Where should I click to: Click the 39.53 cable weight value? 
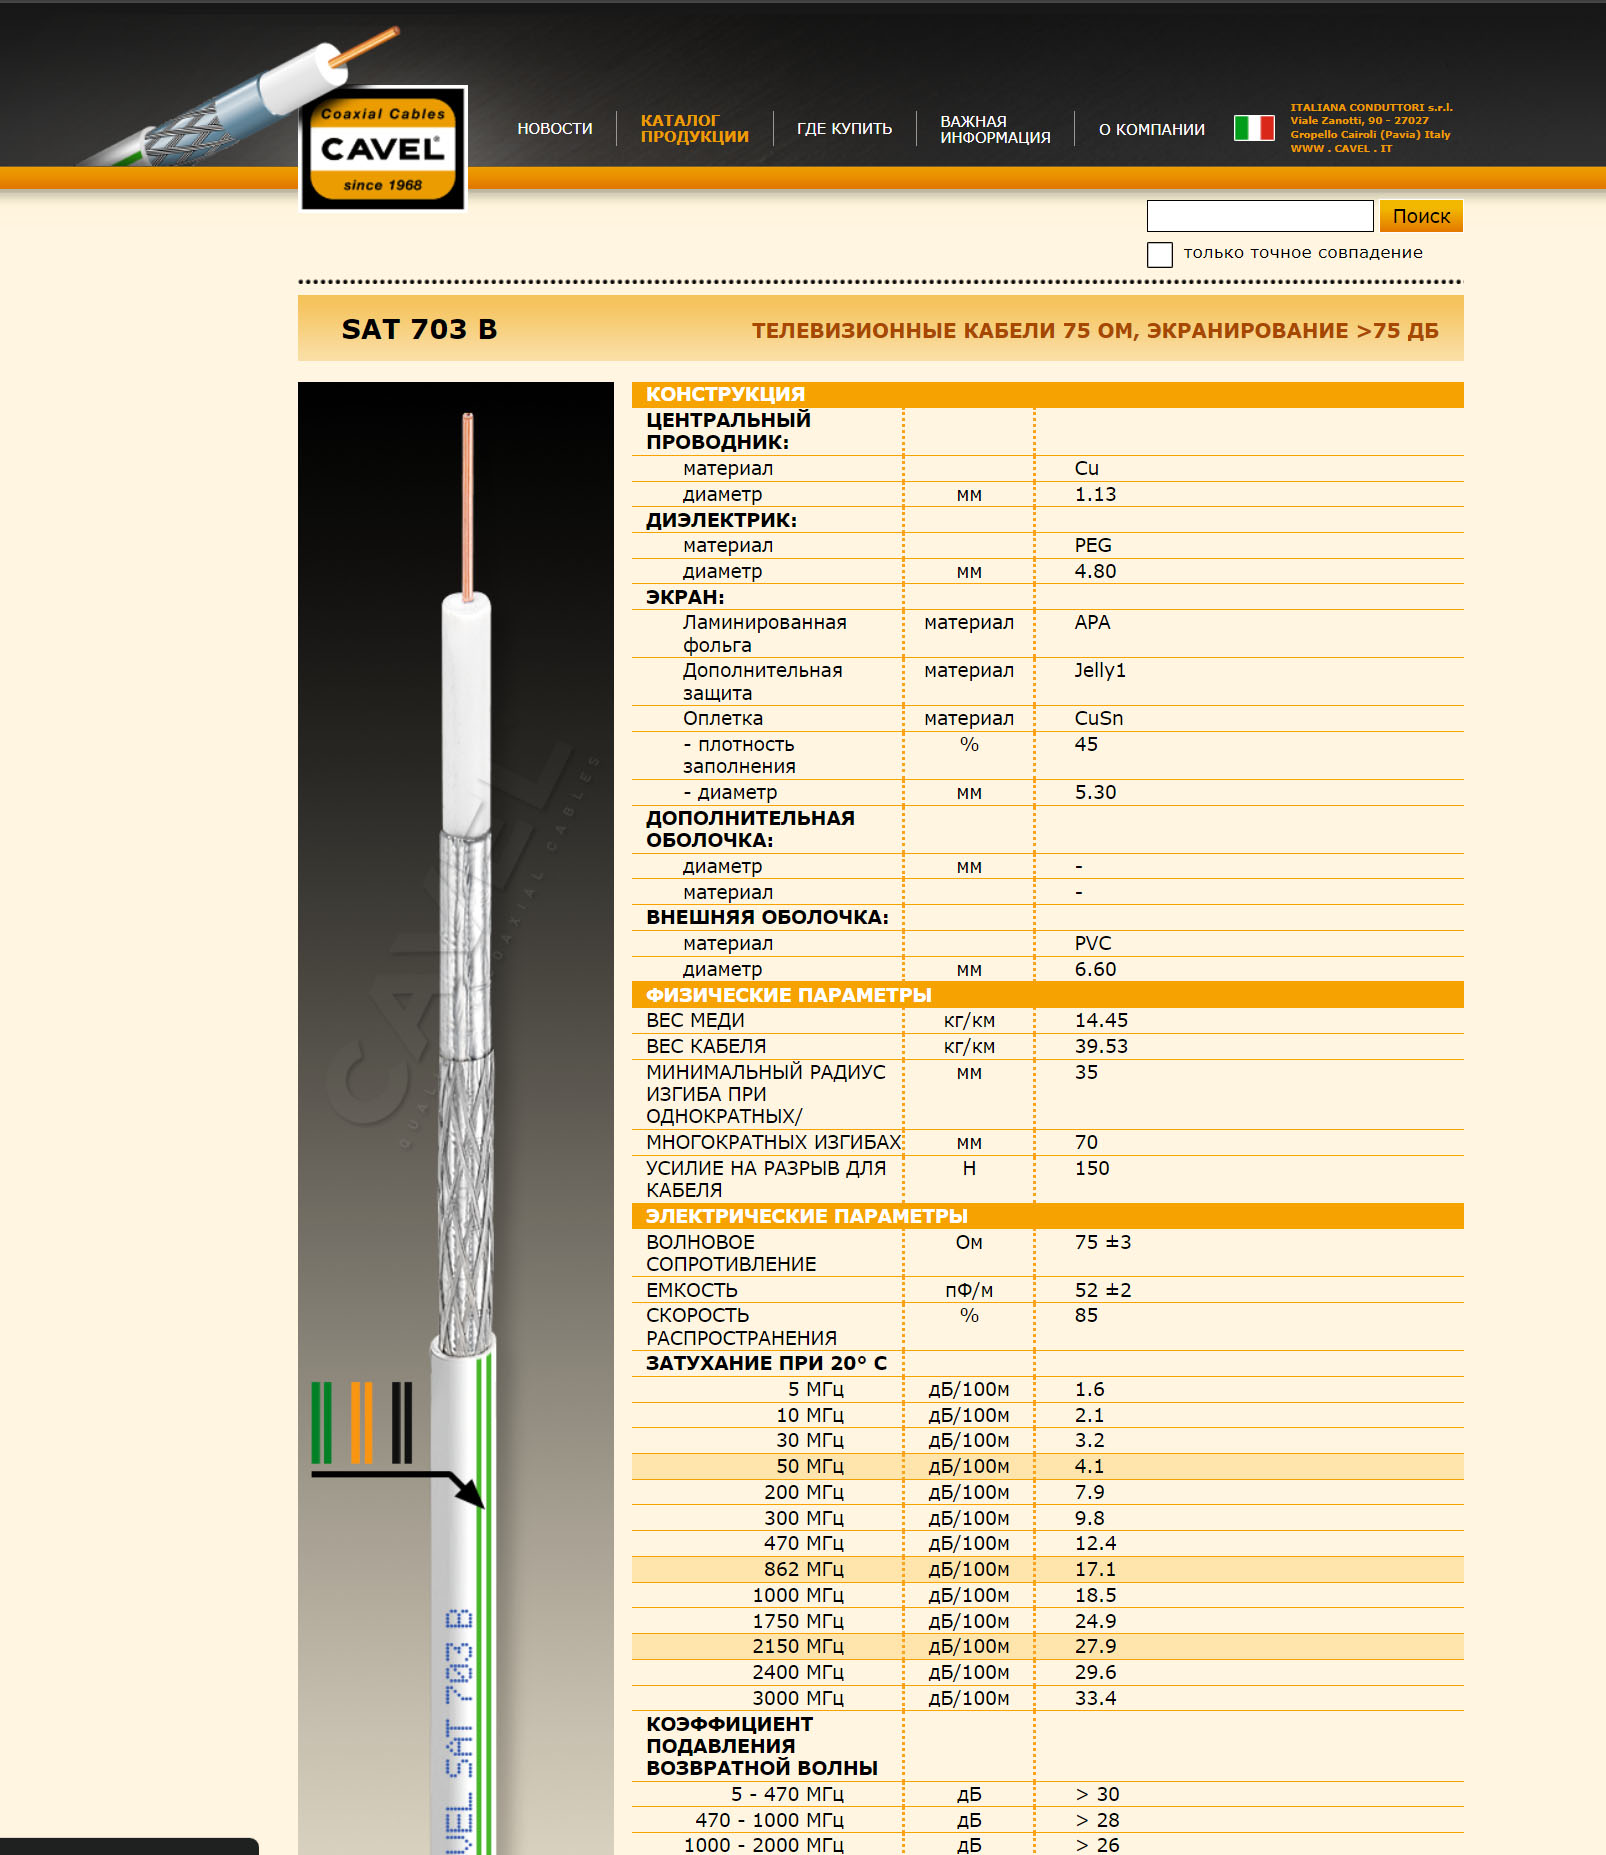(x=1101, y=1046)
